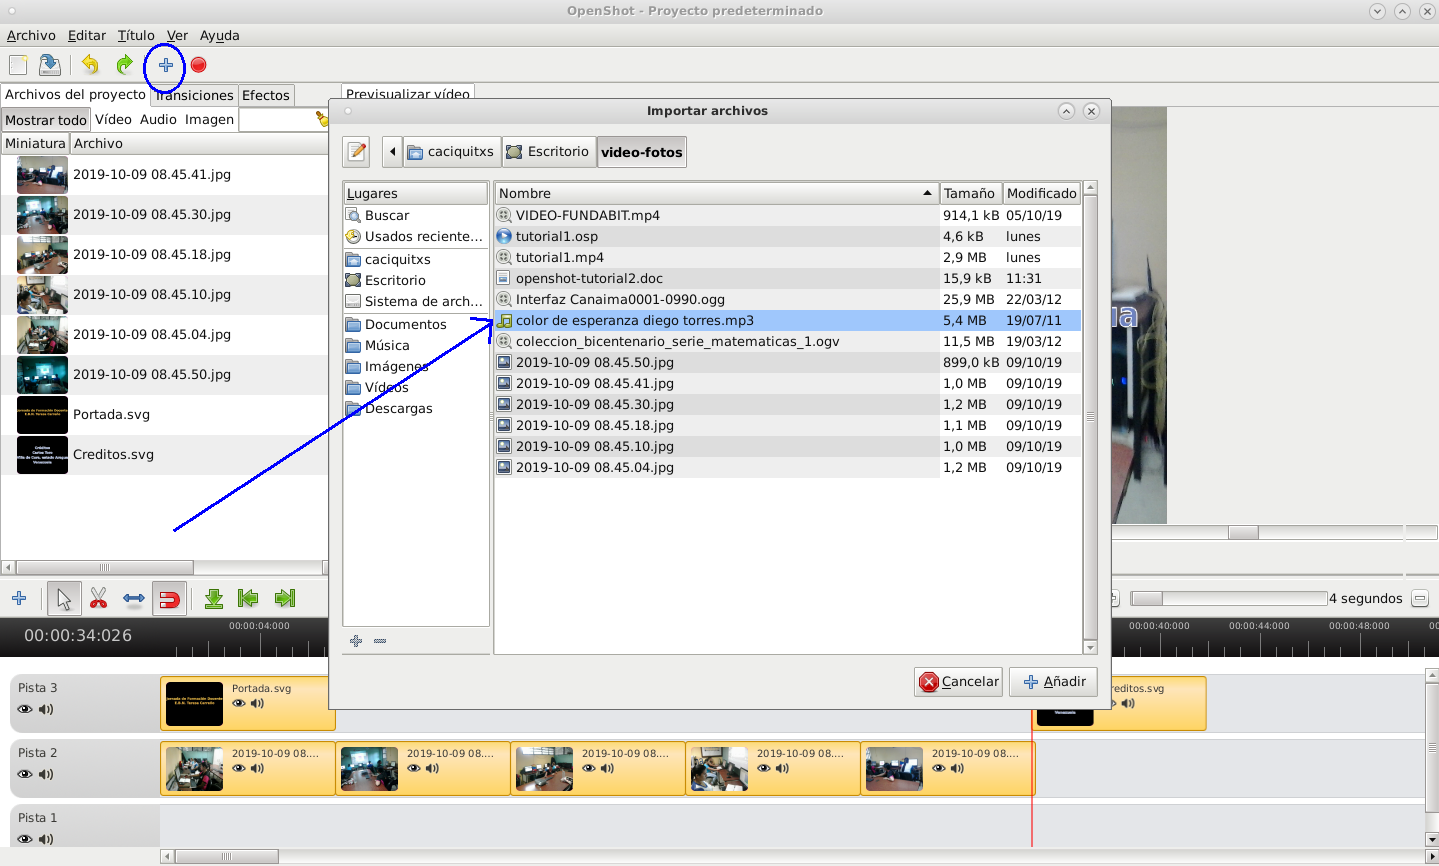Open the Título menu
The height and width of the screenshot is (866, 1439).
point(136,35)
